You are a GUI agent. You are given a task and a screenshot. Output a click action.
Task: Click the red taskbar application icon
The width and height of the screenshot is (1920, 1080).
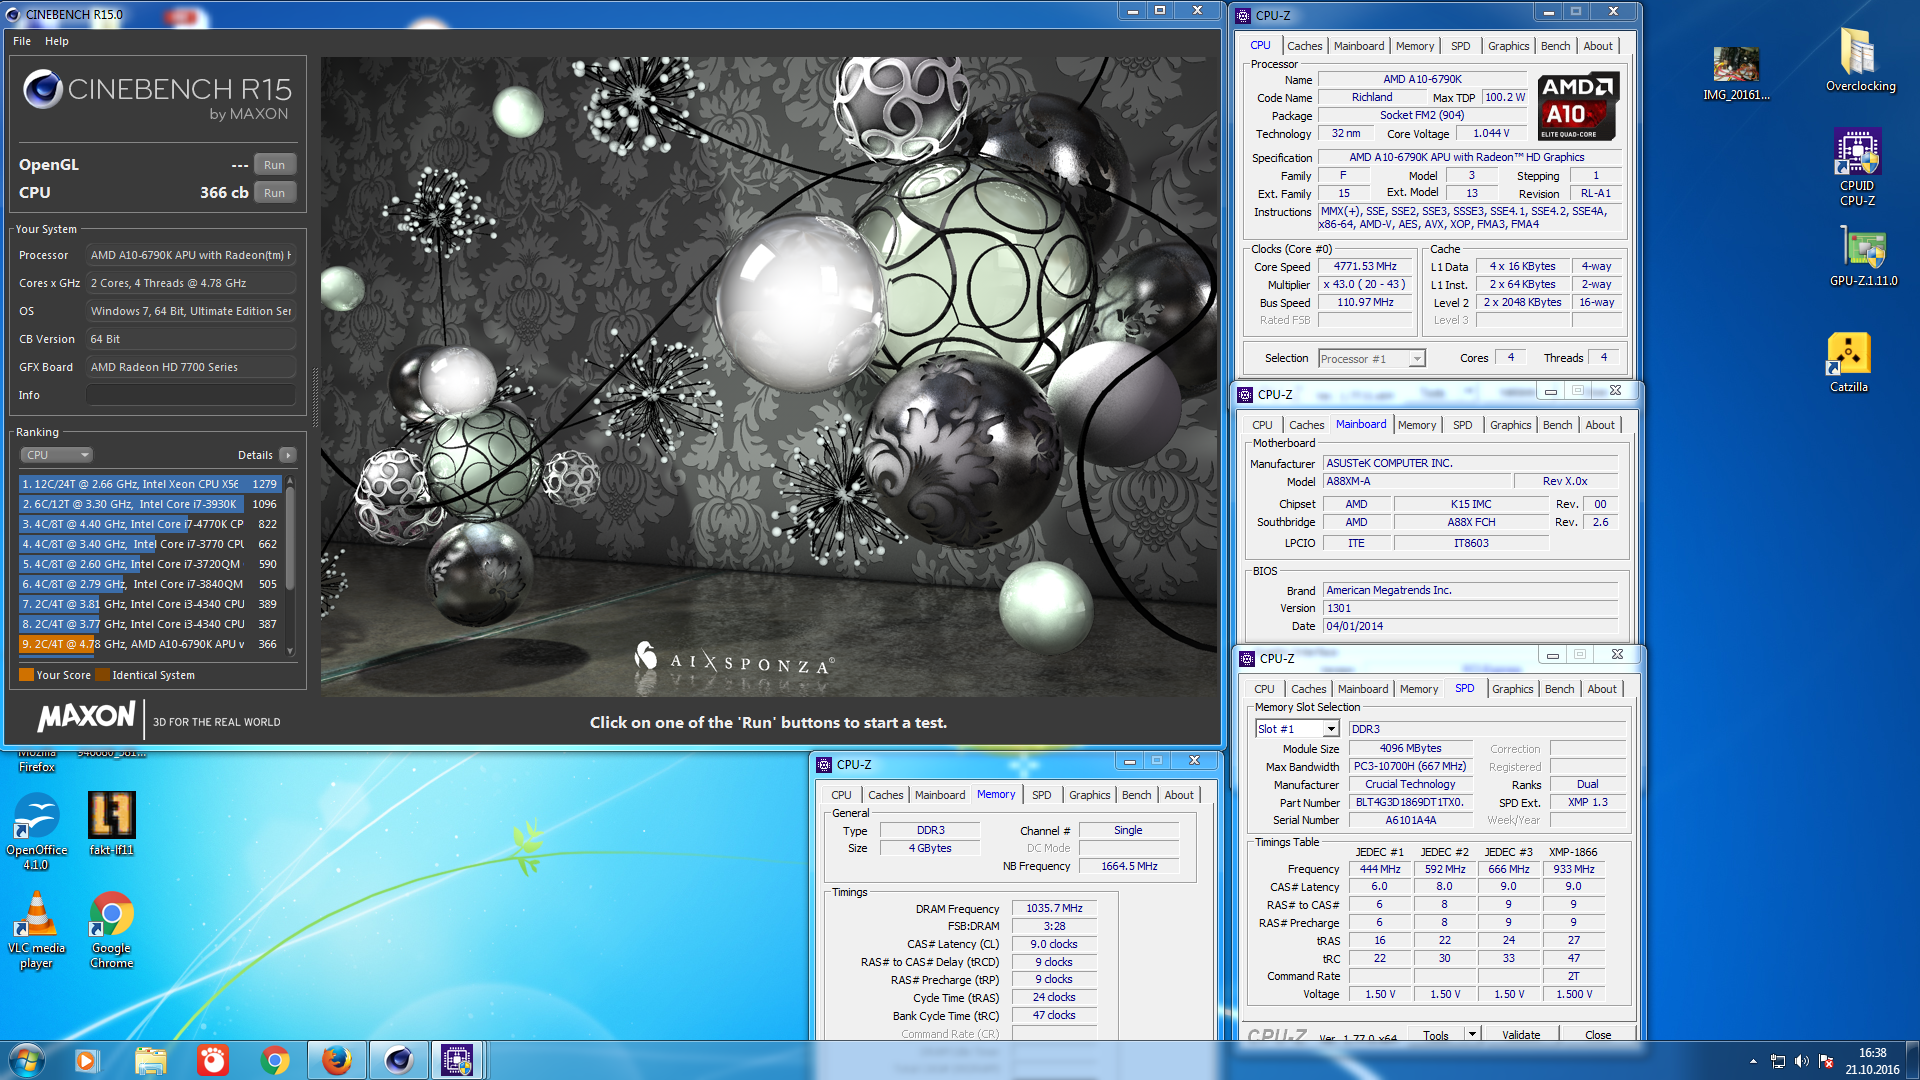click(x=212, y=1060)
